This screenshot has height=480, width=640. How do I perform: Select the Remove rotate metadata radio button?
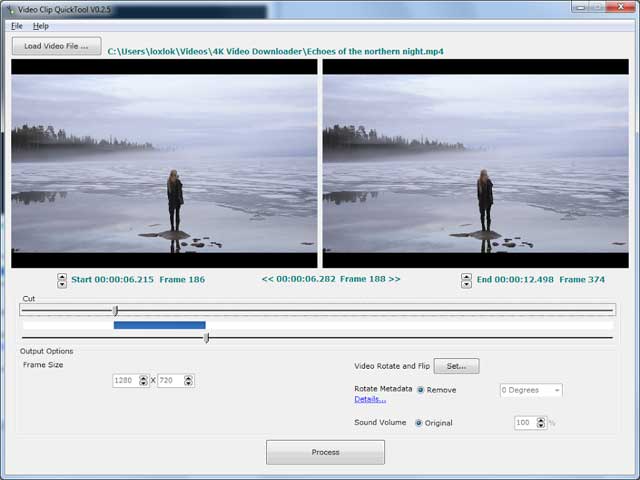tap(420, 390)
